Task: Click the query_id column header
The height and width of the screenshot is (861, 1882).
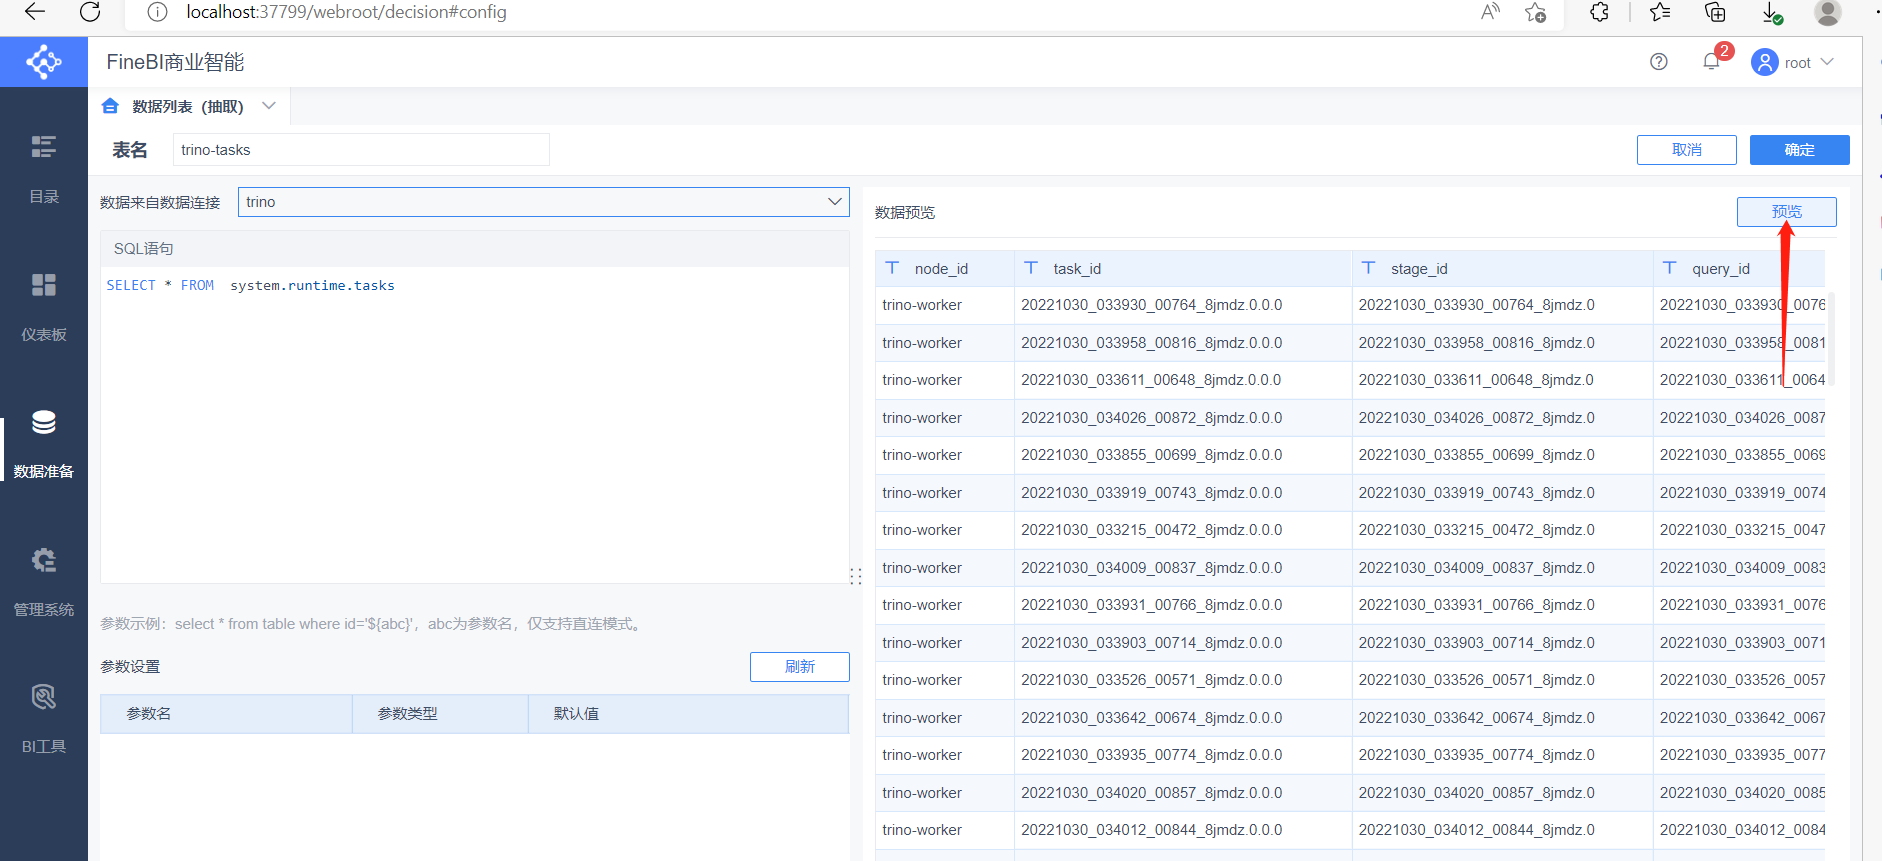Action: 1739,268
